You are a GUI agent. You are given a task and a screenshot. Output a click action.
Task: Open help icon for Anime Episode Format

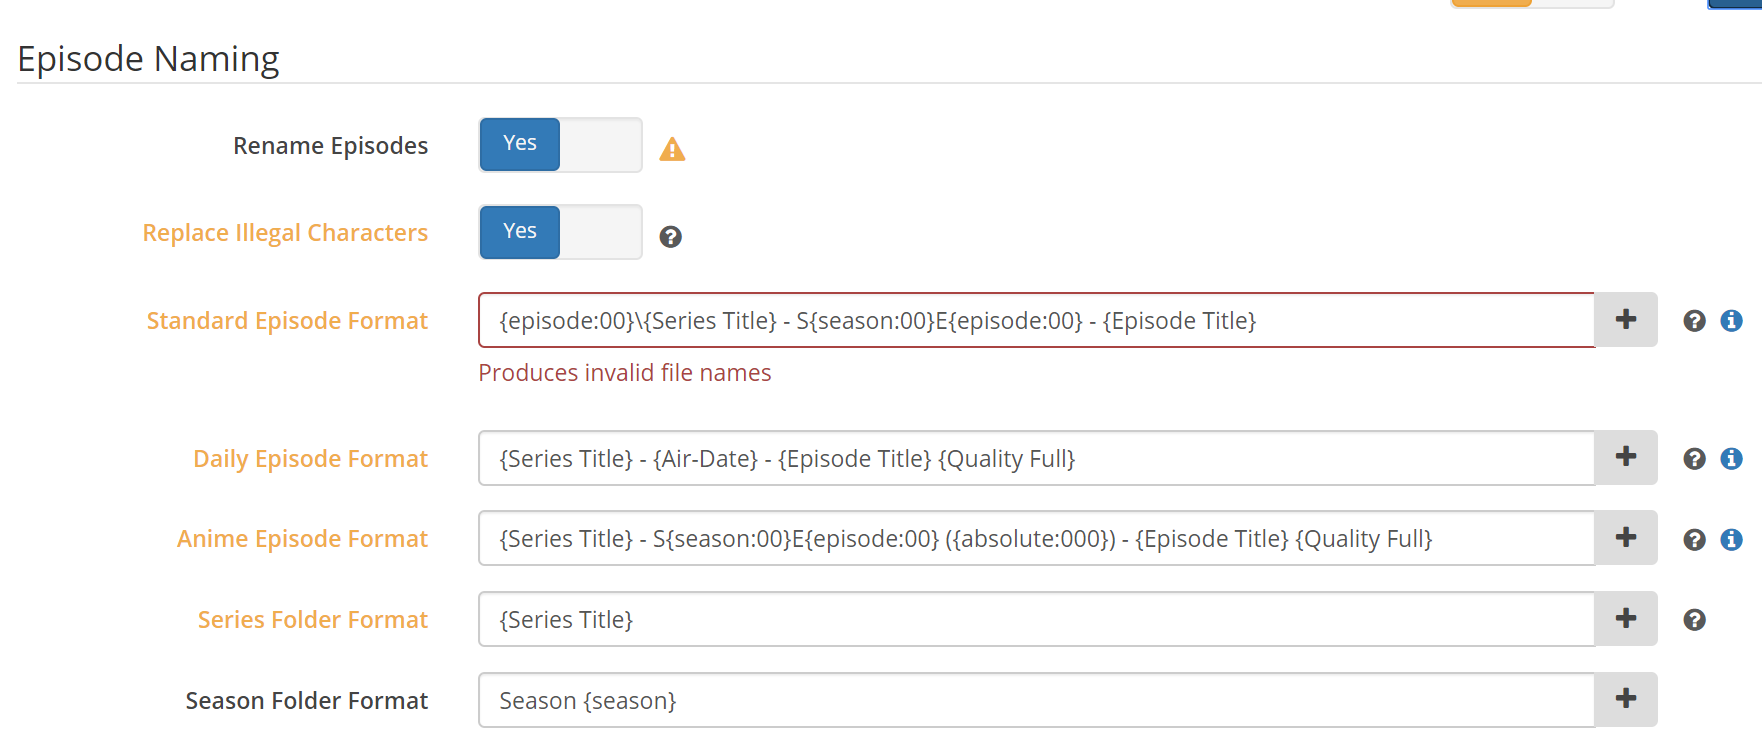(x=1694, y=540)
